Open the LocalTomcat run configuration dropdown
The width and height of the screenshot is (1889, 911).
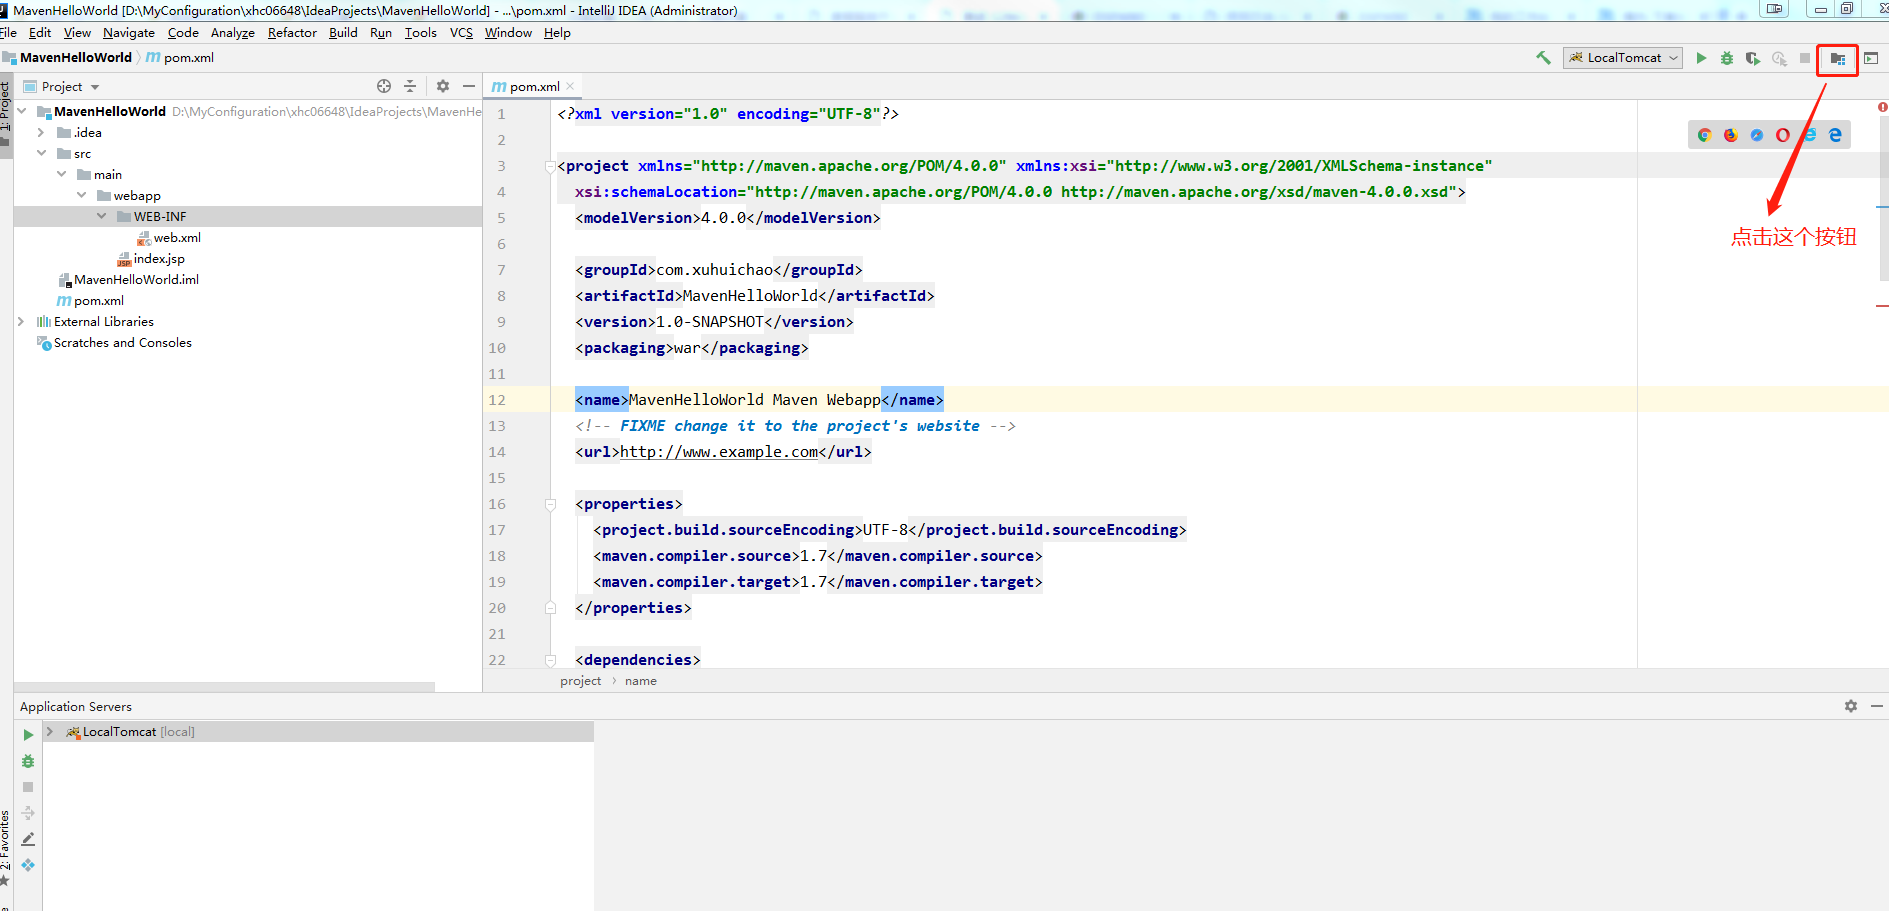pyautogui.click(x=1623, y=58)
